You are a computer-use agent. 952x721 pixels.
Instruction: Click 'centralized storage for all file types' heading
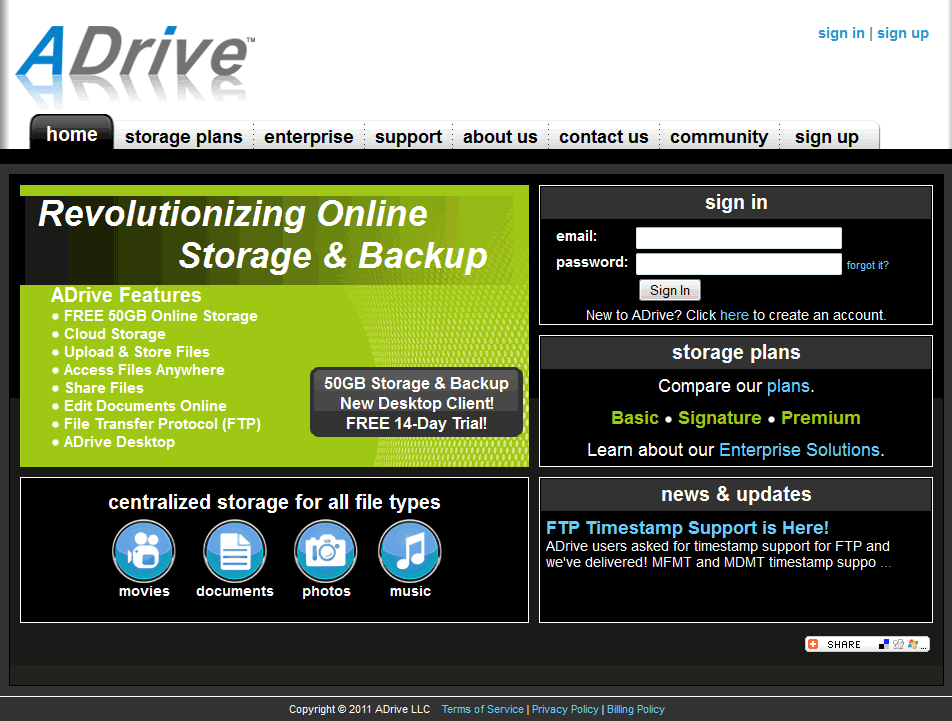click(274, 502)
